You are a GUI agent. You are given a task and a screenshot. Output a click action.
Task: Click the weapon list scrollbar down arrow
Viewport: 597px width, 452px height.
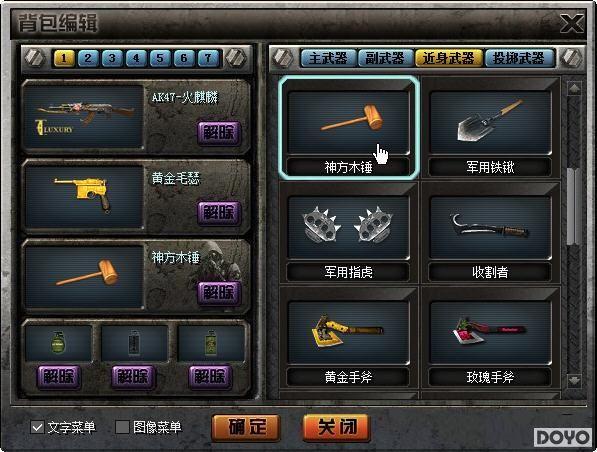tap(574, 379)
